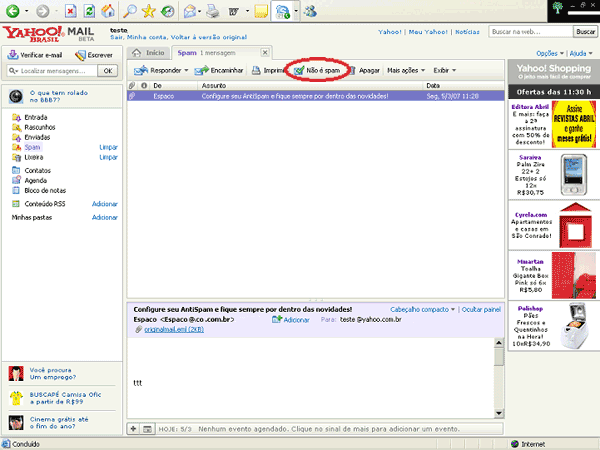The height and width of the screenshot is (450, 600).
Task: Close the Spam tab
Action: coord(264,52)
